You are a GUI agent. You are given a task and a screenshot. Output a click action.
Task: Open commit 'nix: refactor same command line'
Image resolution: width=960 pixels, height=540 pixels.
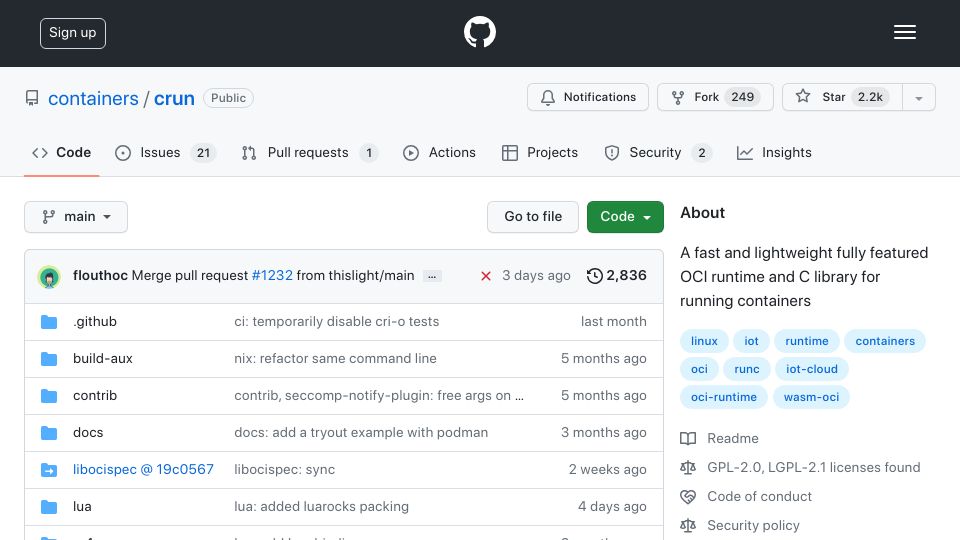pos(336,359)
